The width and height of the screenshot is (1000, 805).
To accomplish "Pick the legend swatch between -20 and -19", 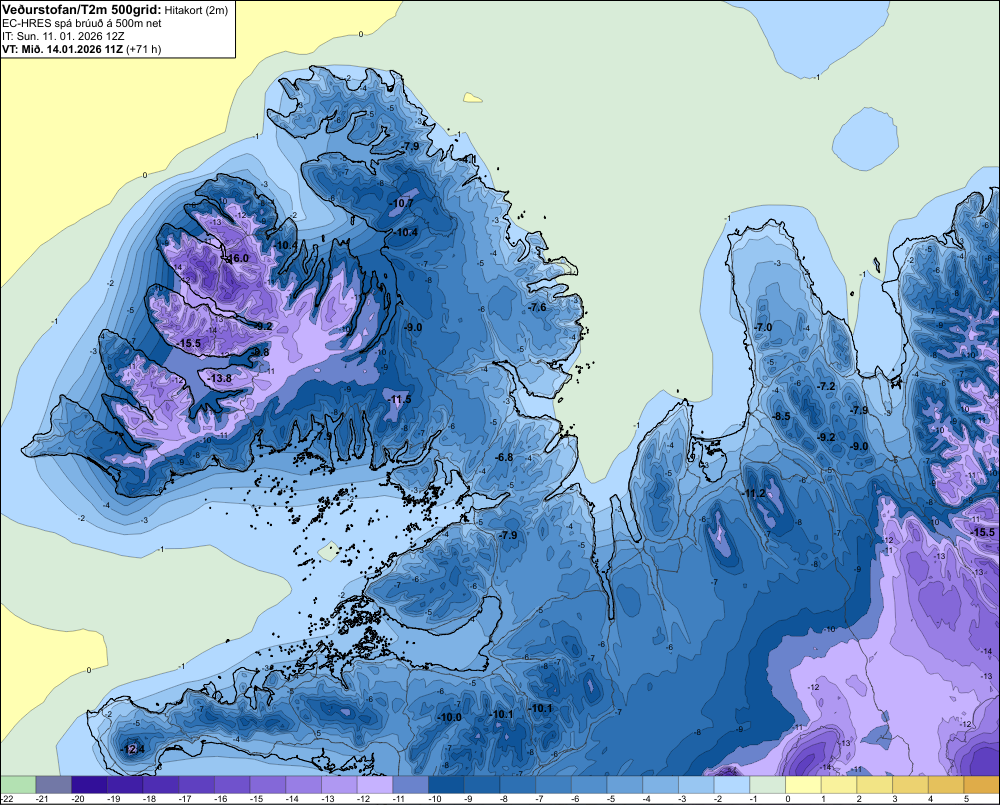I will (x=89, y=785).
